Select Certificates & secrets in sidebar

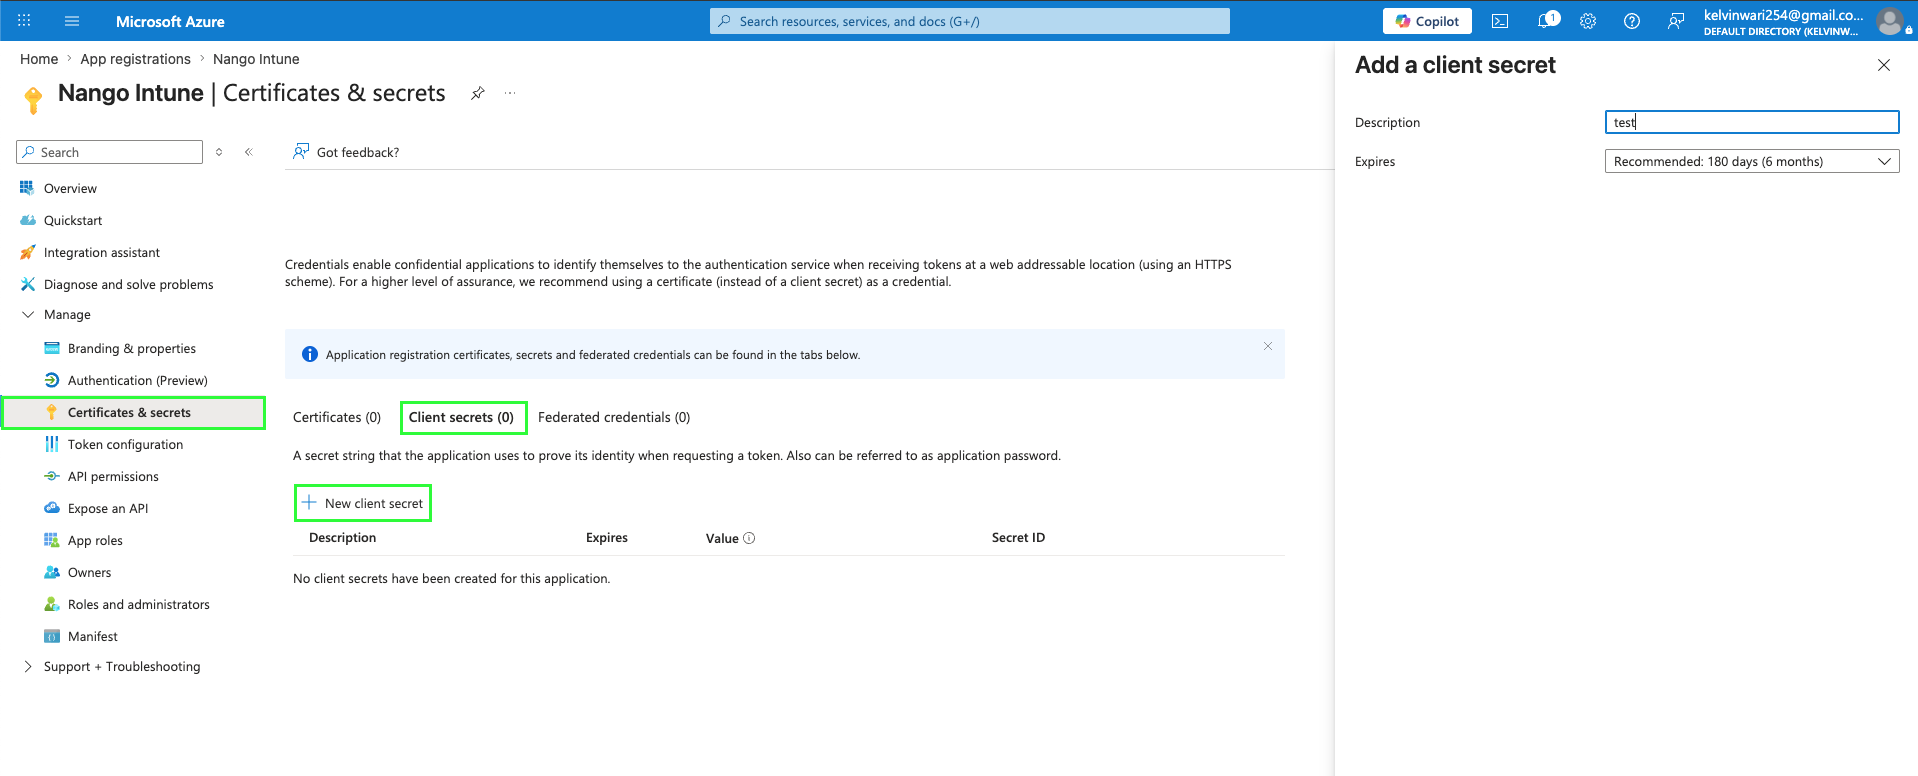(x=133, y=412)
